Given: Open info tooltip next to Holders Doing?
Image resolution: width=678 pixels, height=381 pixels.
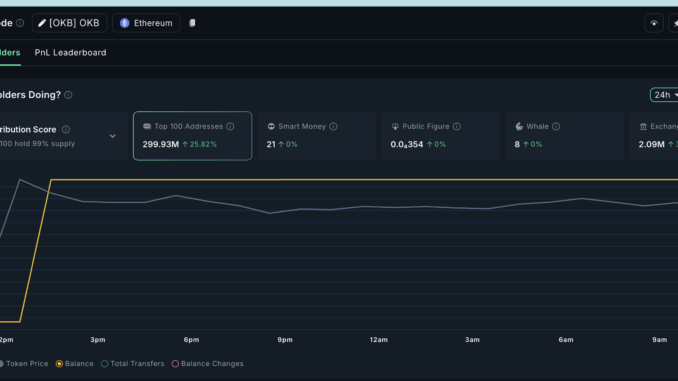Looking at the screenshot, I should [68, 95].
